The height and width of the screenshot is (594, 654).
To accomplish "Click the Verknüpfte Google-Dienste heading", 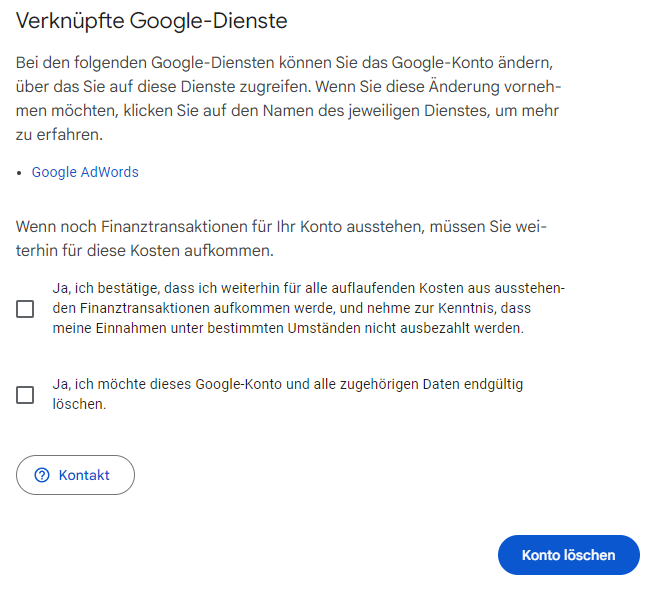I will [x=150, y=21].
